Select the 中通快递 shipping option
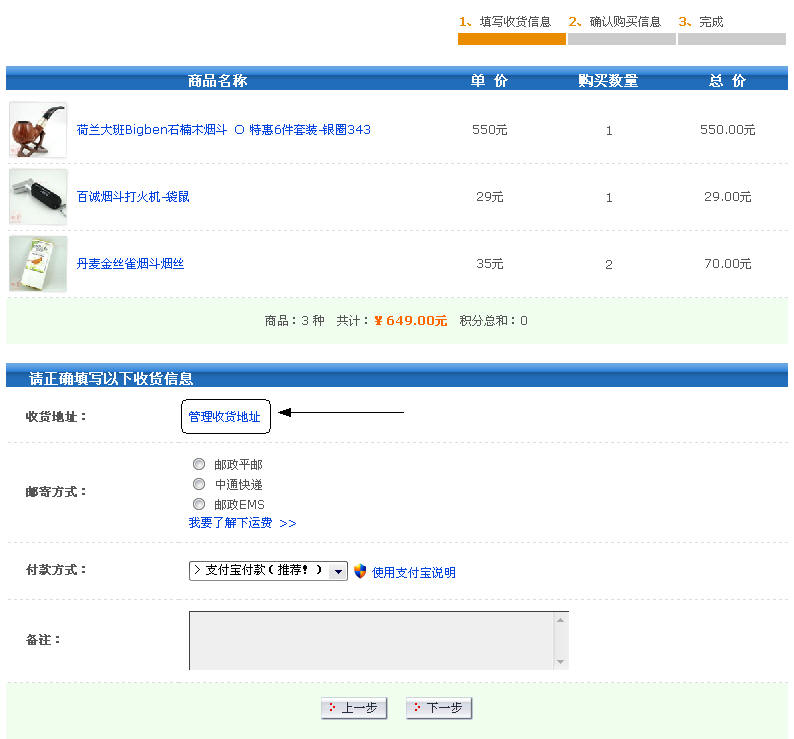This screenshot has height=739, width=794. point(199,485)
